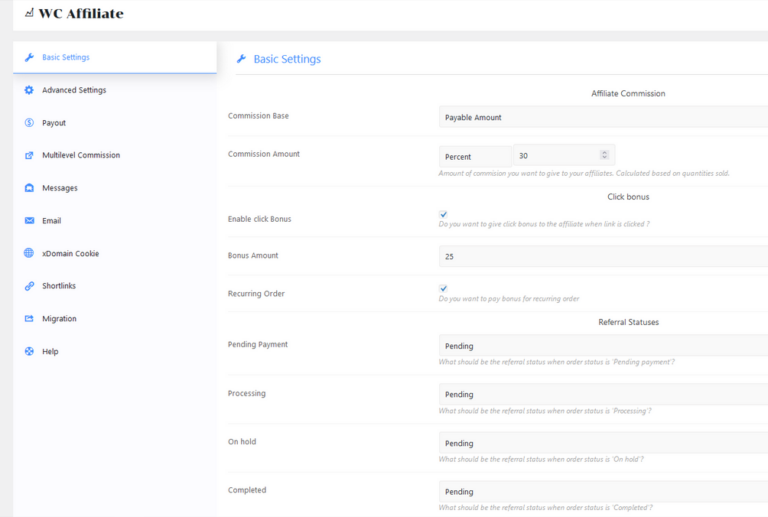Click the Click bonus section heading
768x517 pixels.
(x=628, y=197)
